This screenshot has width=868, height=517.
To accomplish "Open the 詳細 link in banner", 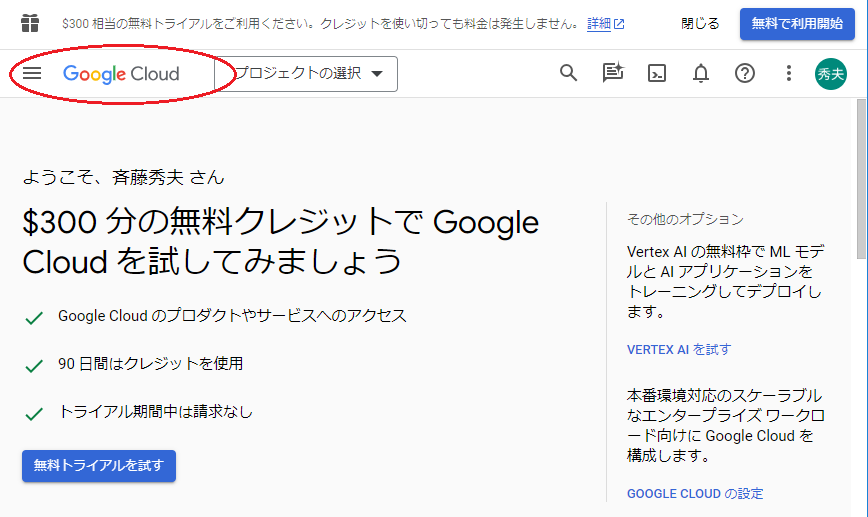I will click(x=606, y=24).
